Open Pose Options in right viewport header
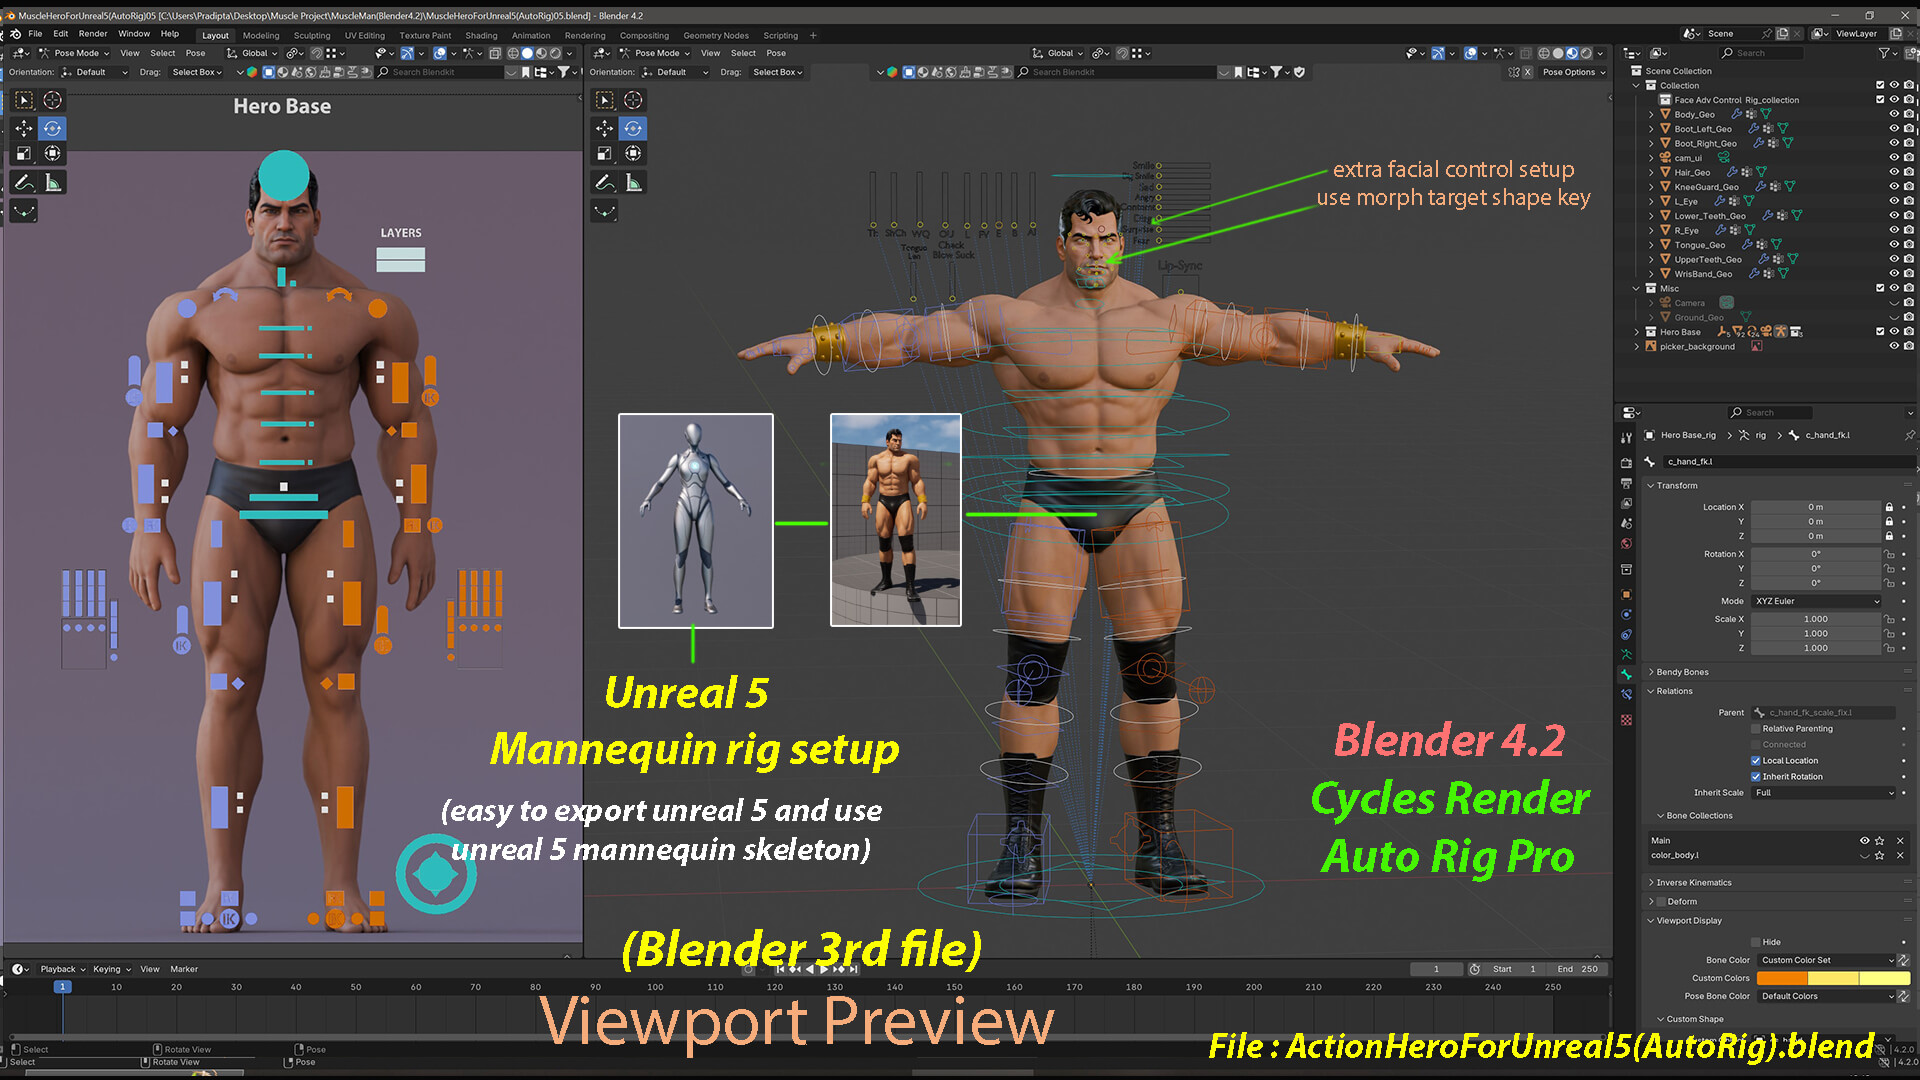The width and height of the screenshot is (1920, 1080). [1573, 72]
